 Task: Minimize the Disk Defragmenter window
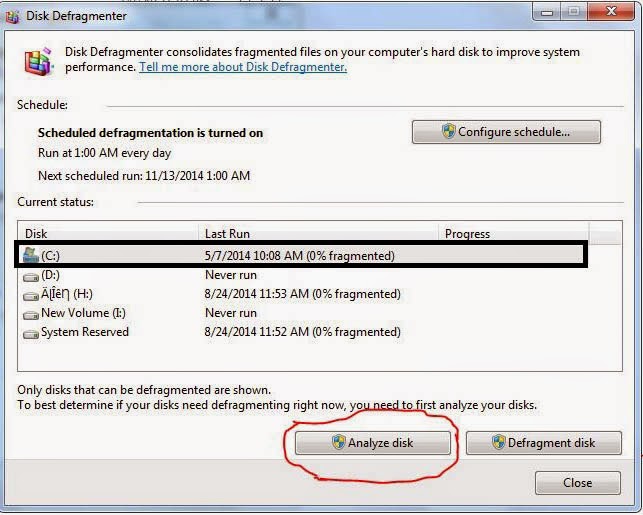pyautogui.click(x=546, y=12)
